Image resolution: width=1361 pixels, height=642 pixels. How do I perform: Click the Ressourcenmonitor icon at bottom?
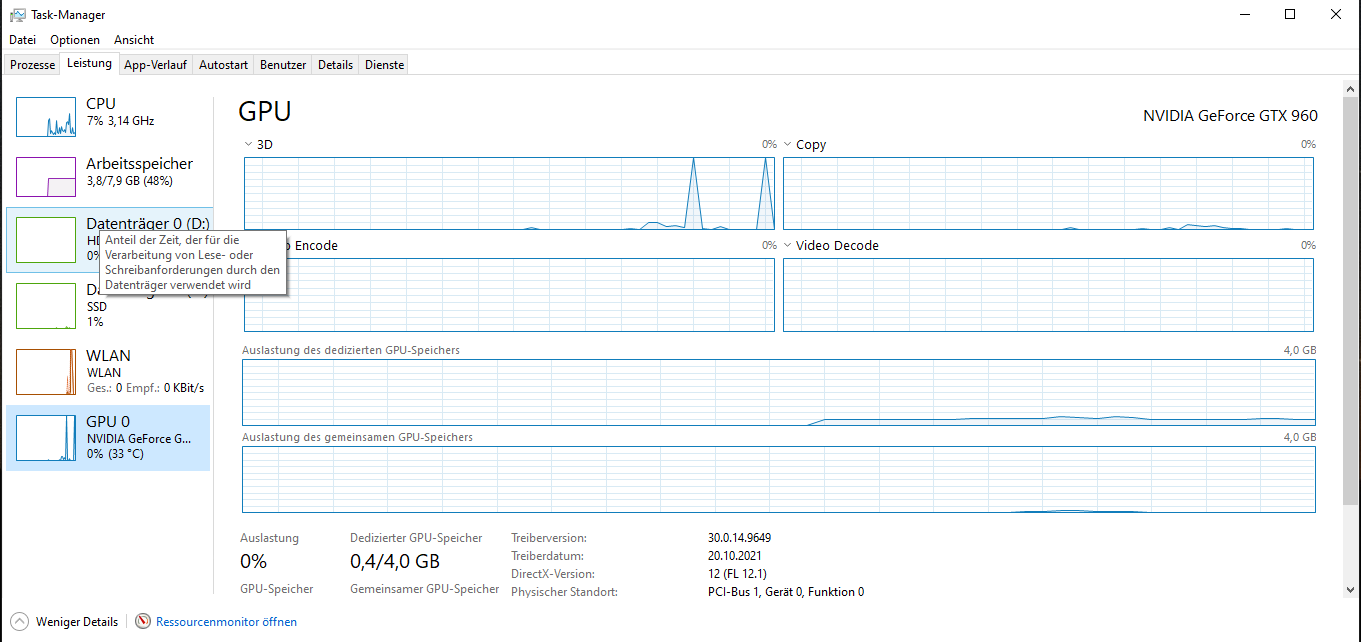click(143, 622)
